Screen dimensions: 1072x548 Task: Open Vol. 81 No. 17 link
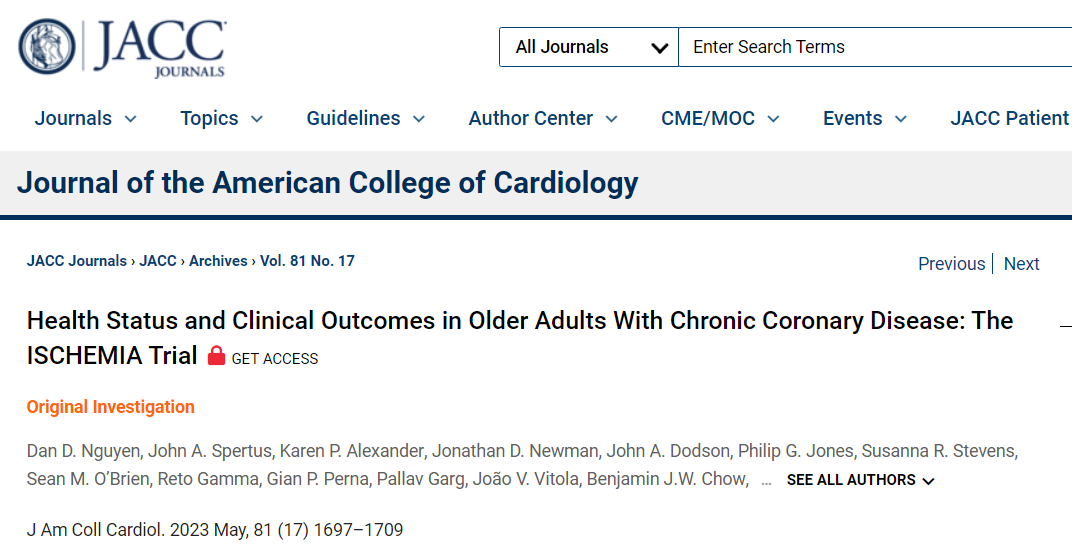[x=307, y=261]
